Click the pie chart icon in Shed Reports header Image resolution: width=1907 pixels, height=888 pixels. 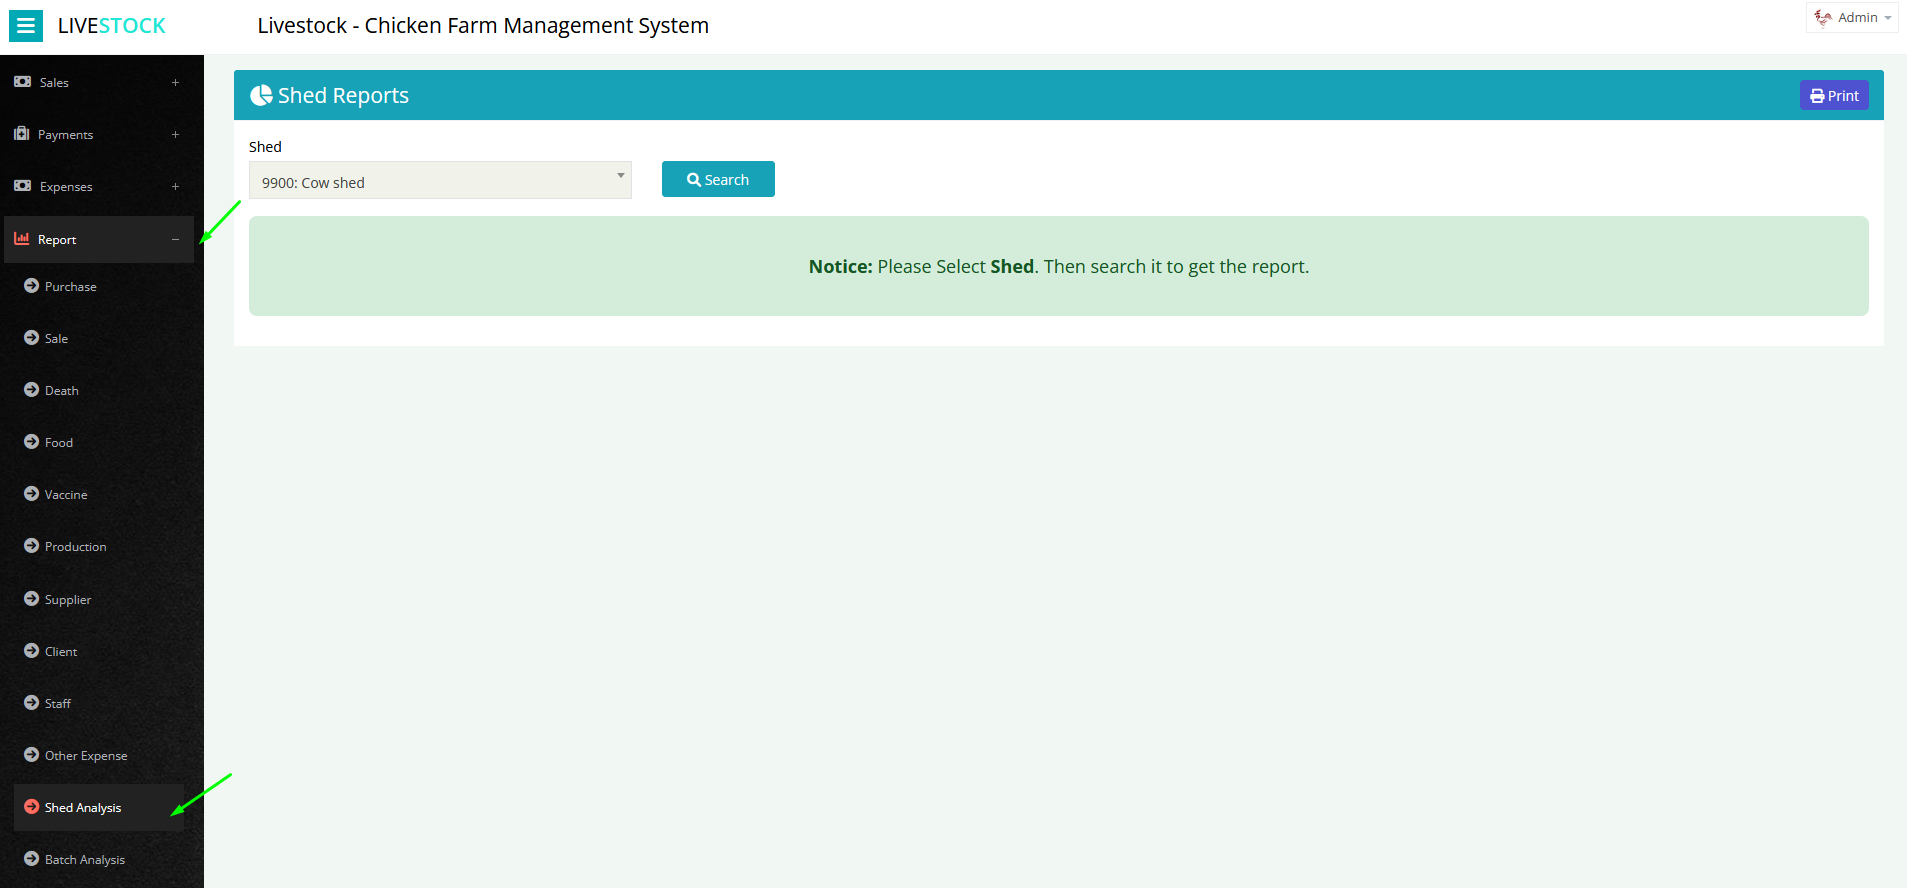pos(261,95)
